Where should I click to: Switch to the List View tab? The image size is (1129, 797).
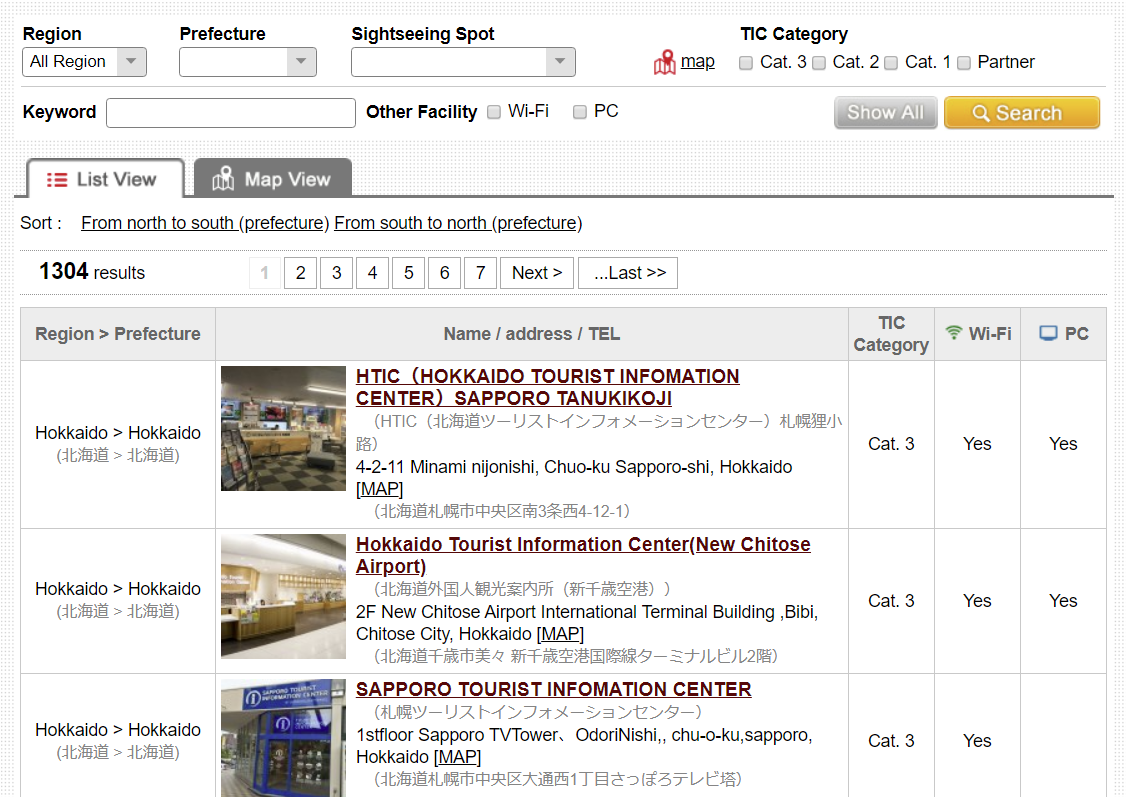[105, 179]
